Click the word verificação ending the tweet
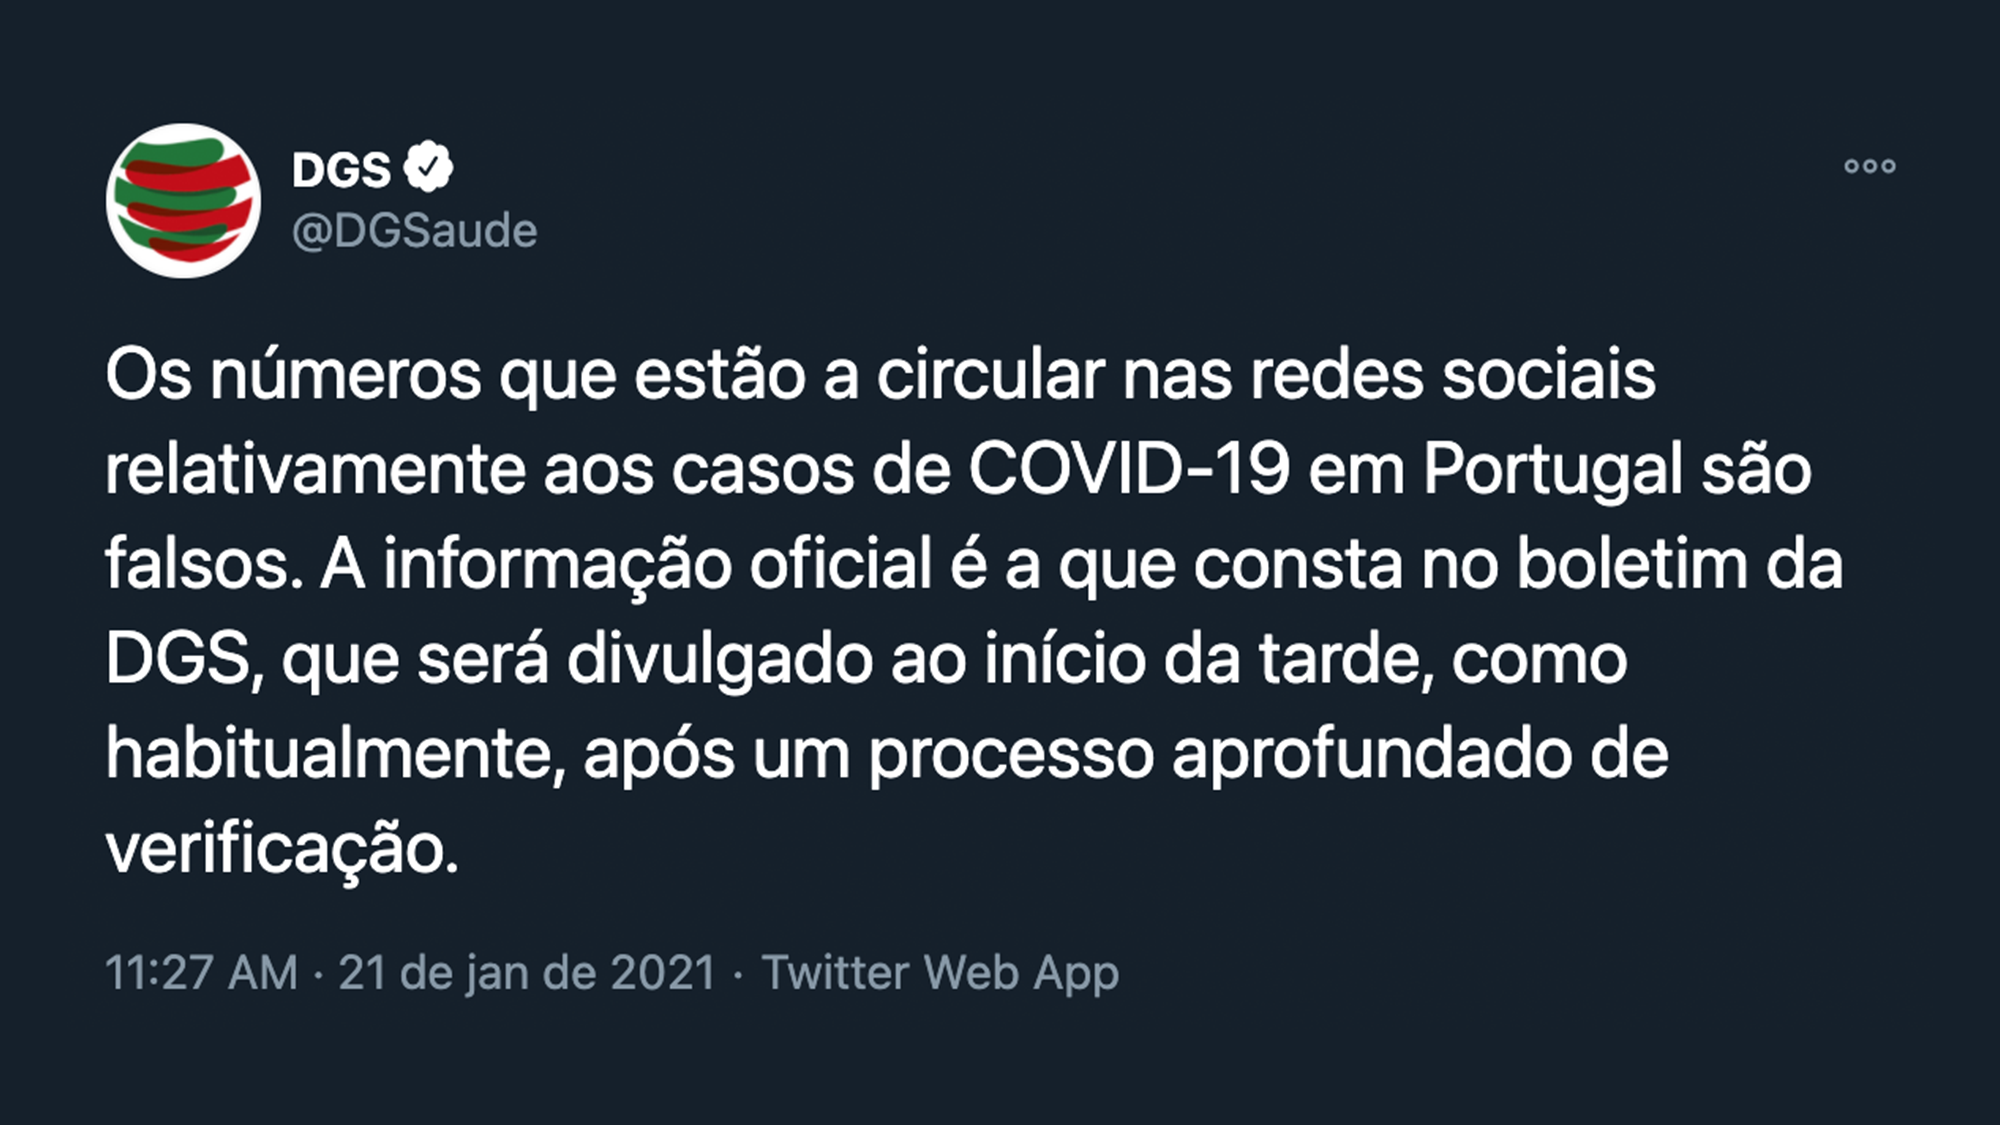The width and height of the screenshot is (2000, 1125). (281, 848)
